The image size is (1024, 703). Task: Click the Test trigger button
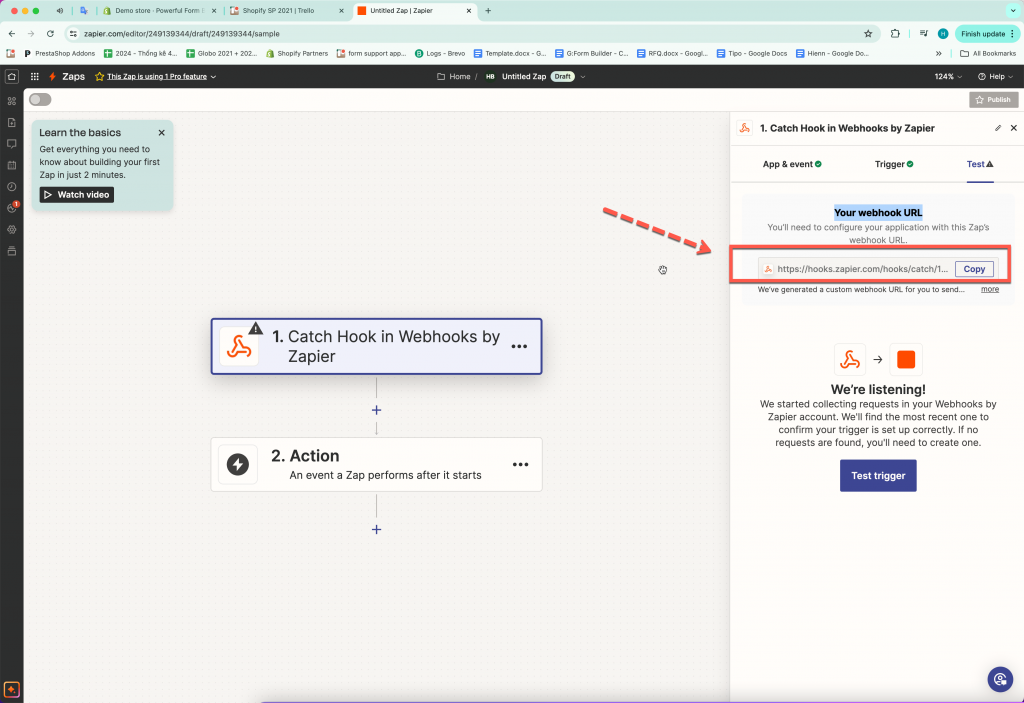pos(877,476)
